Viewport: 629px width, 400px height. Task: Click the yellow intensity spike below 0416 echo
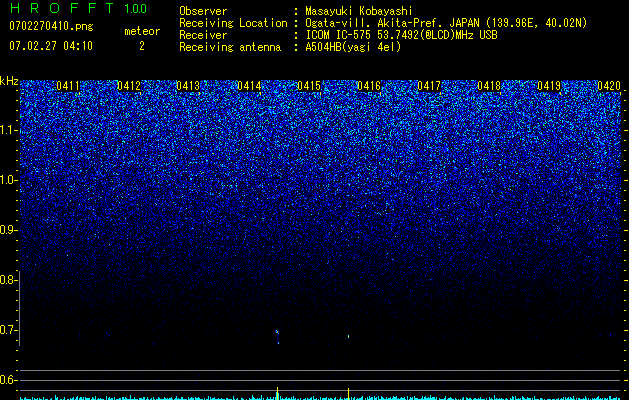(348, 393)
